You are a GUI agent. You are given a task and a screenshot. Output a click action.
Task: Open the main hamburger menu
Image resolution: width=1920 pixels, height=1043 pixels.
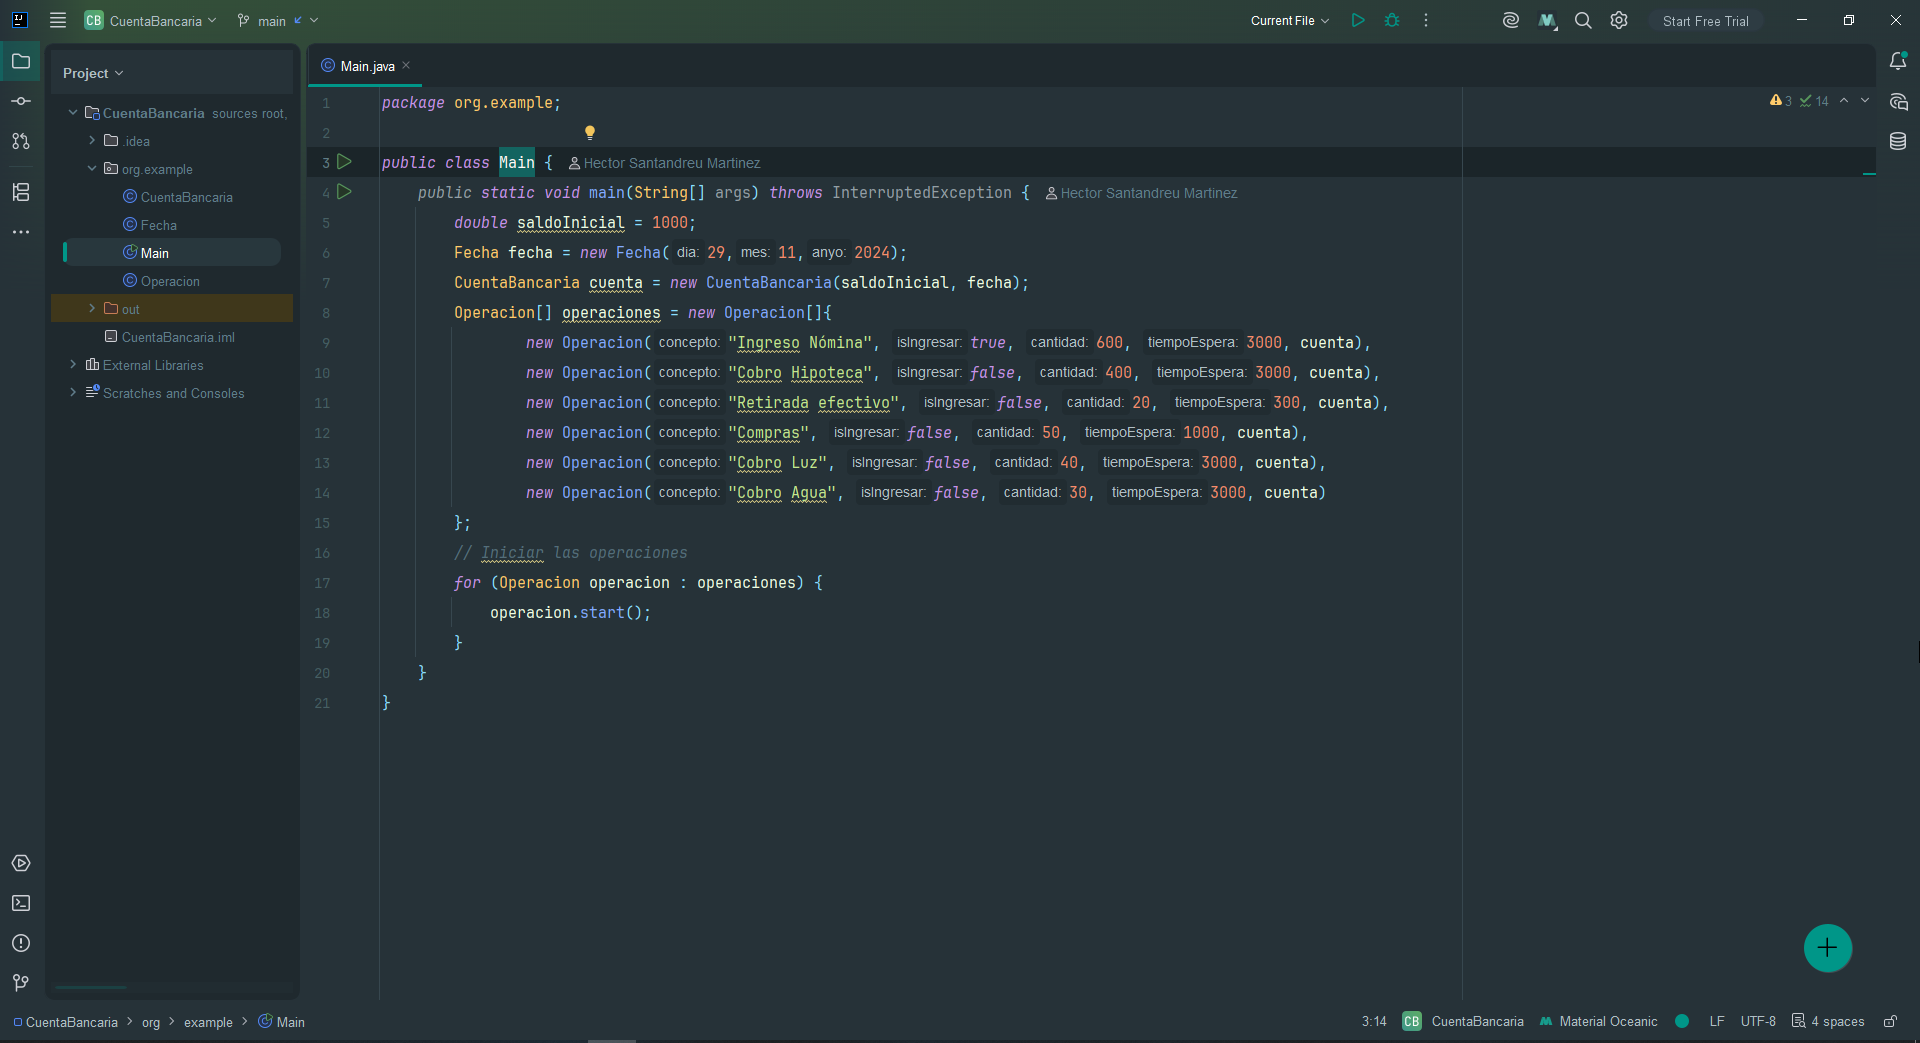coord(58,20)
